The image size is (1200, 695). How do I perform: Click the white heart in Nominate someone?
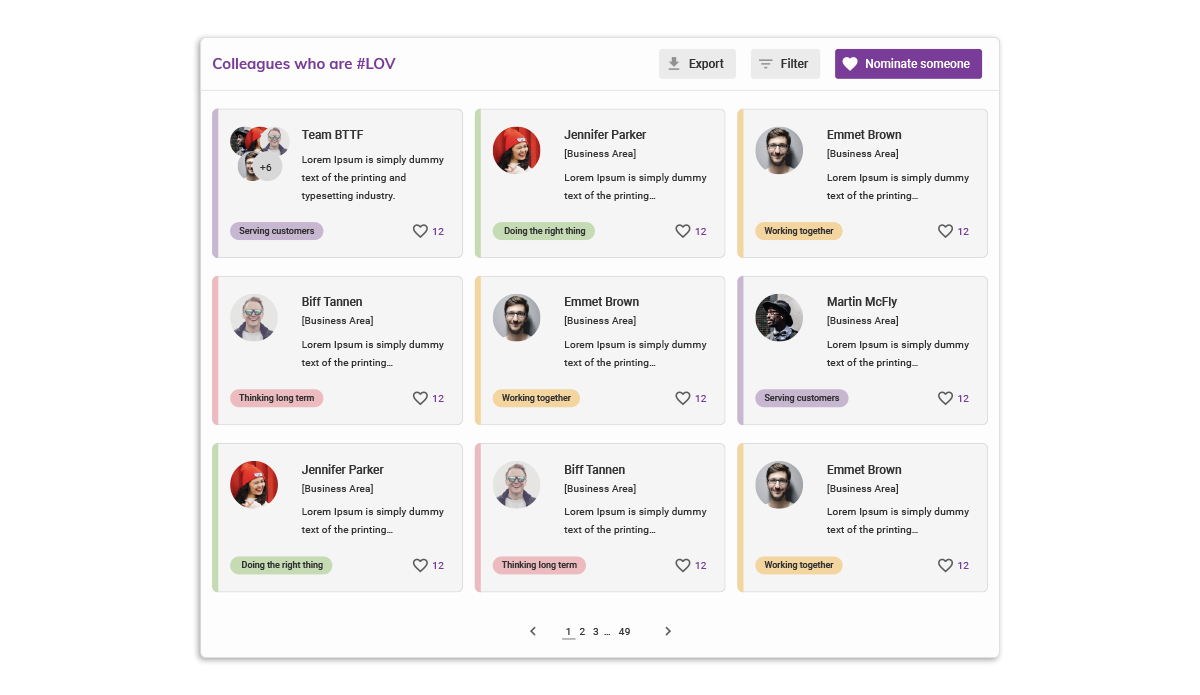click(x=850, y=64)
